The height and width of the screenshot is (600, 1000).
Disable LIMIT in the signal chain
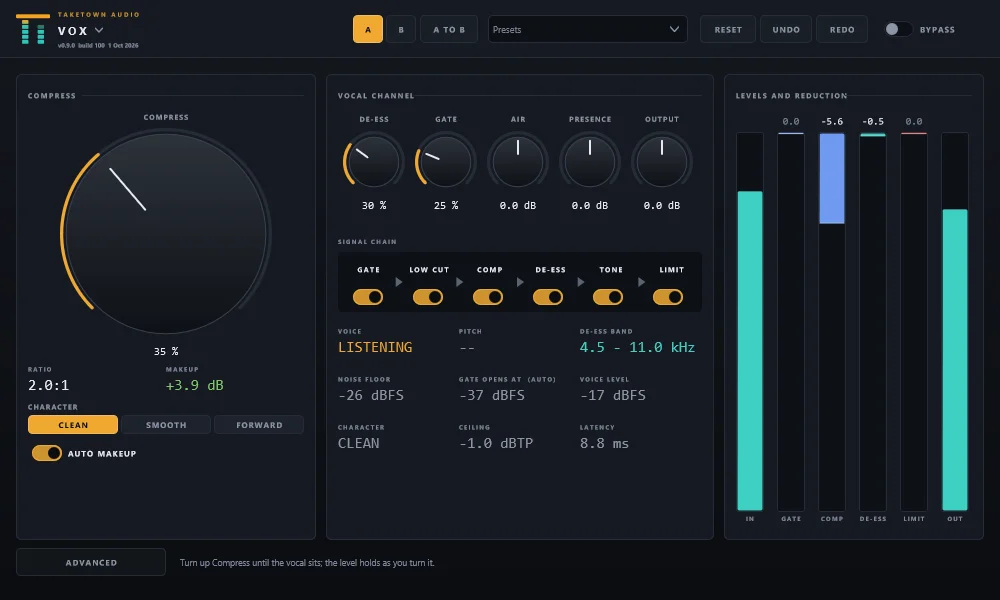coord(668,297)
